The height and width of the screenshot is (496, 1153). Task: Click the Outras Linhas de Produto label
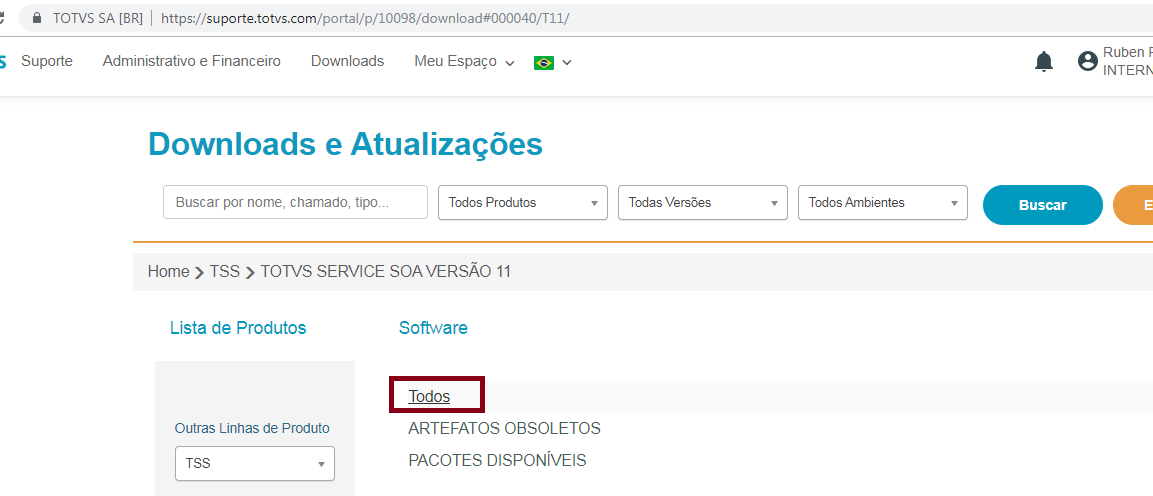click(252, 428)
